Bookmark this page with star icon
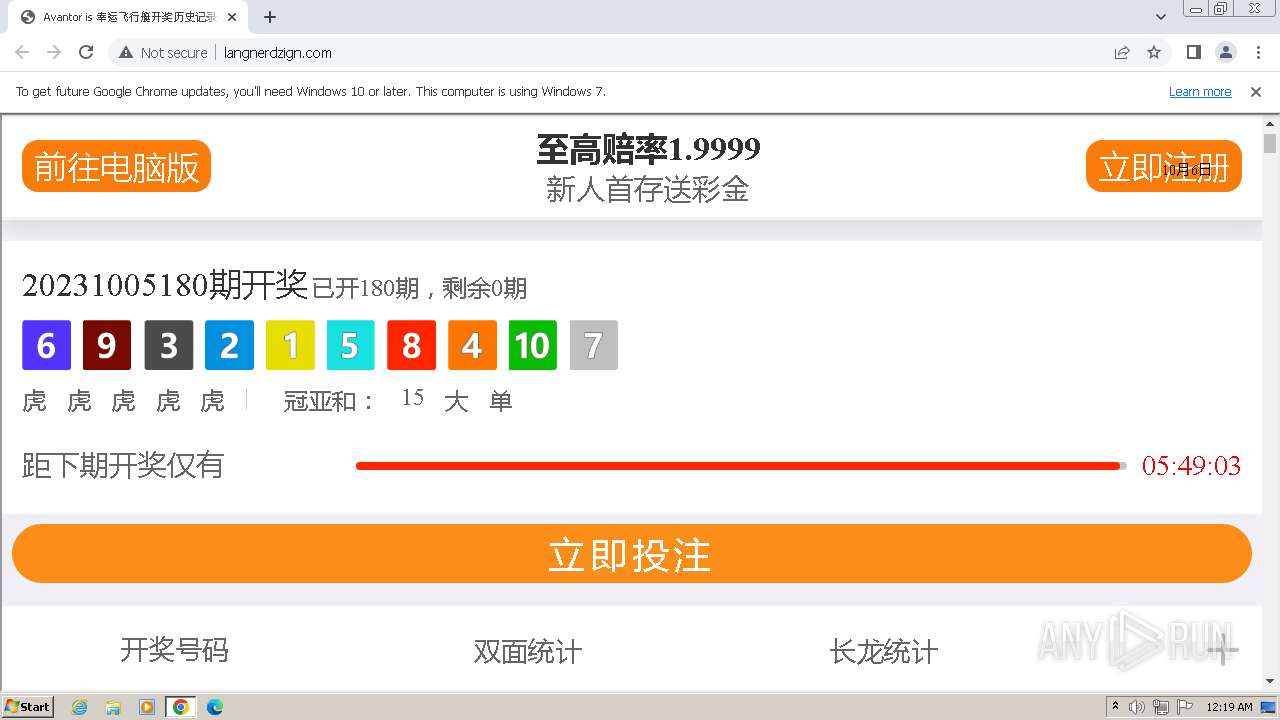 1154,52
